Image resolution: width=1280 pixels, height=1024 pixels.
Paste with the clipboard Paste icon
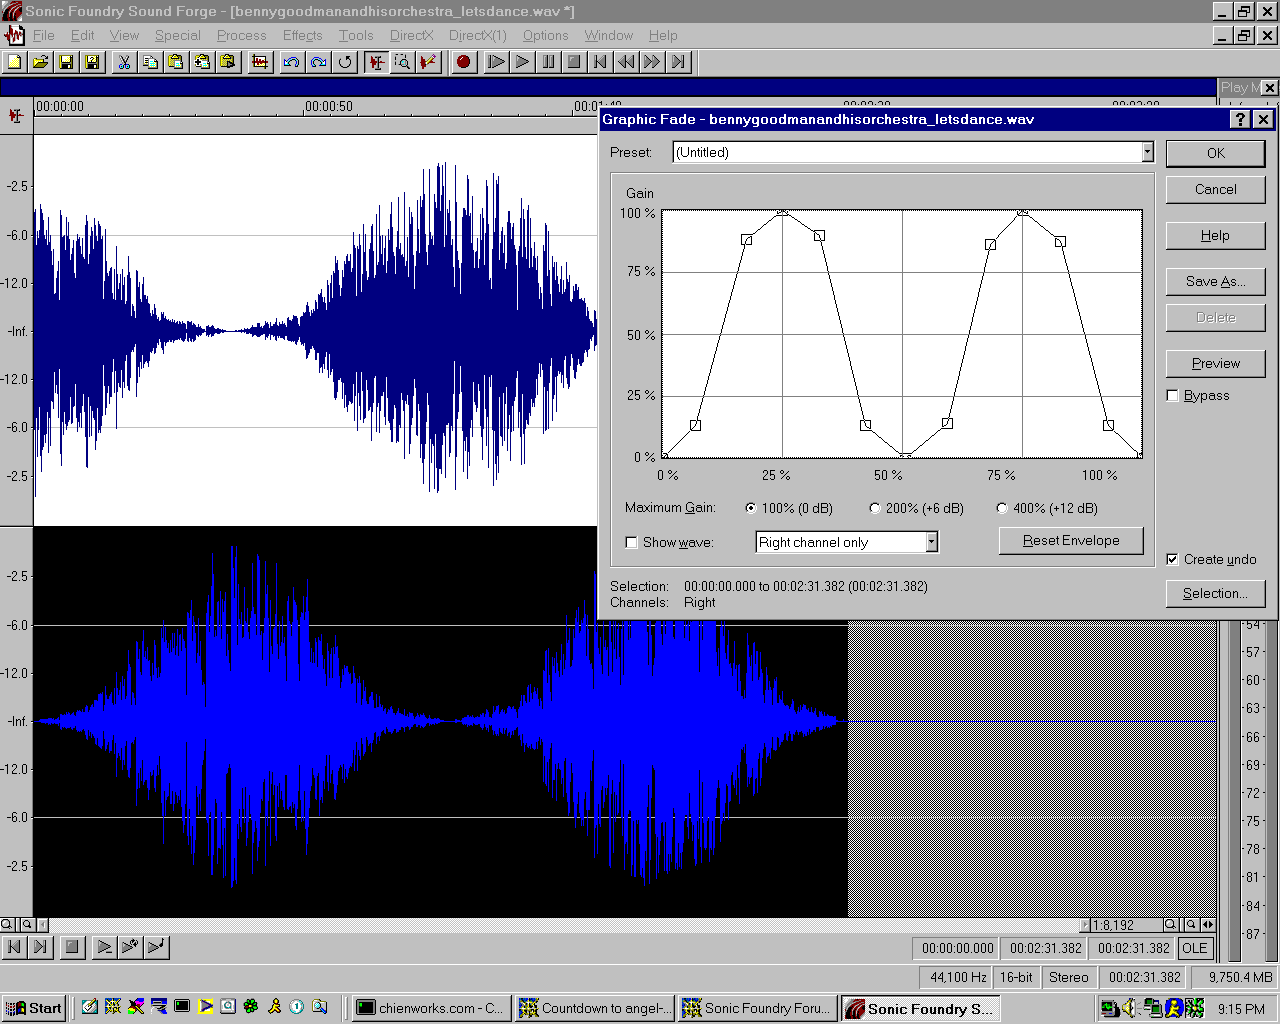(176, 62)
